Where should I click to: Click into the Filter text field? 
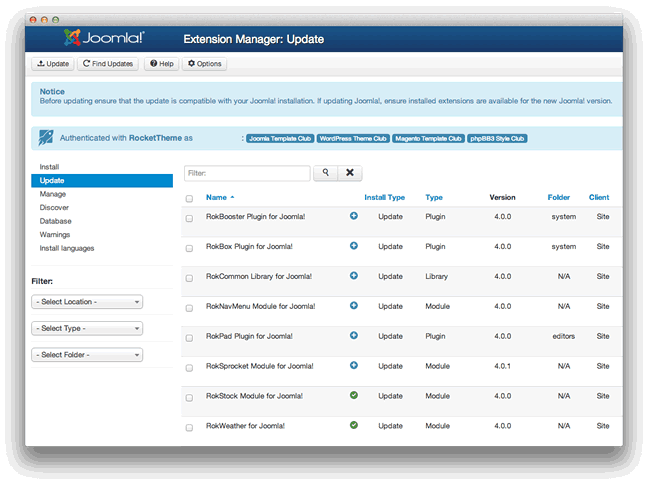click(x=247, y=173)
